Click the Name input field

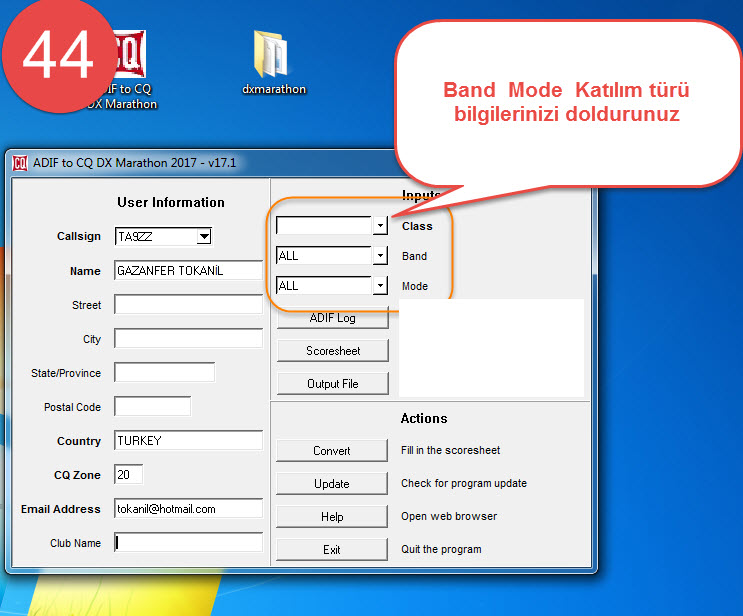pos(188,271)
